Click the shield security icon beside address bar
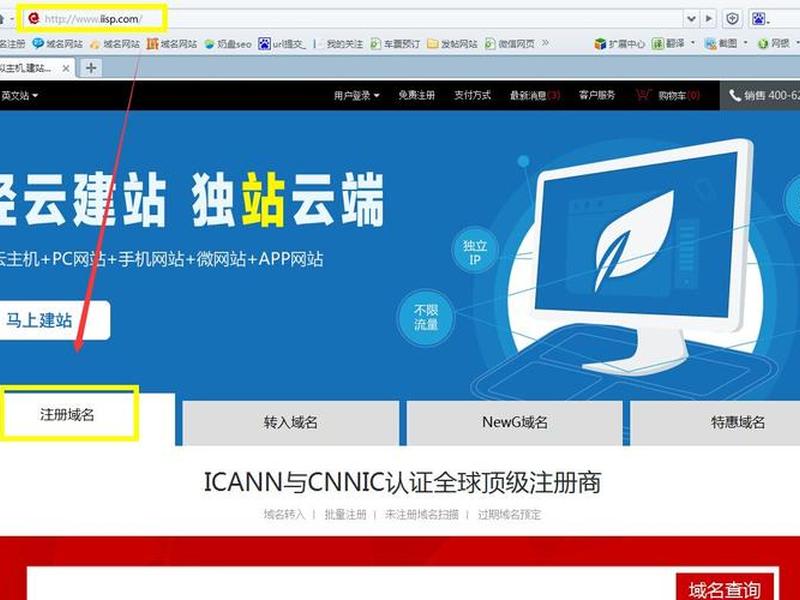This screenshot has width=800, height=600. (x=733, y=19)
